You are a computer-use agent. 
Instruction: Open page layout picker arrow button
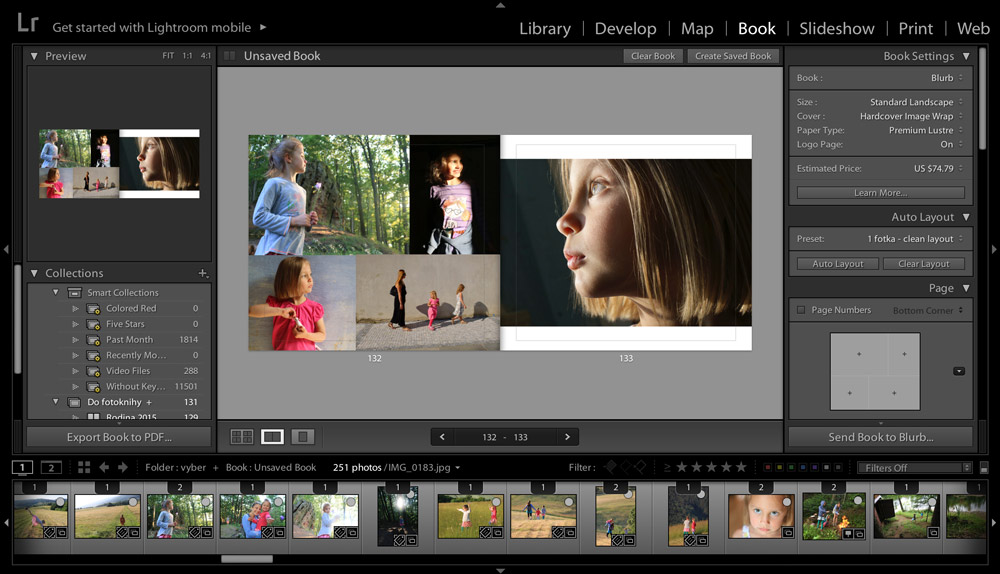958,371
